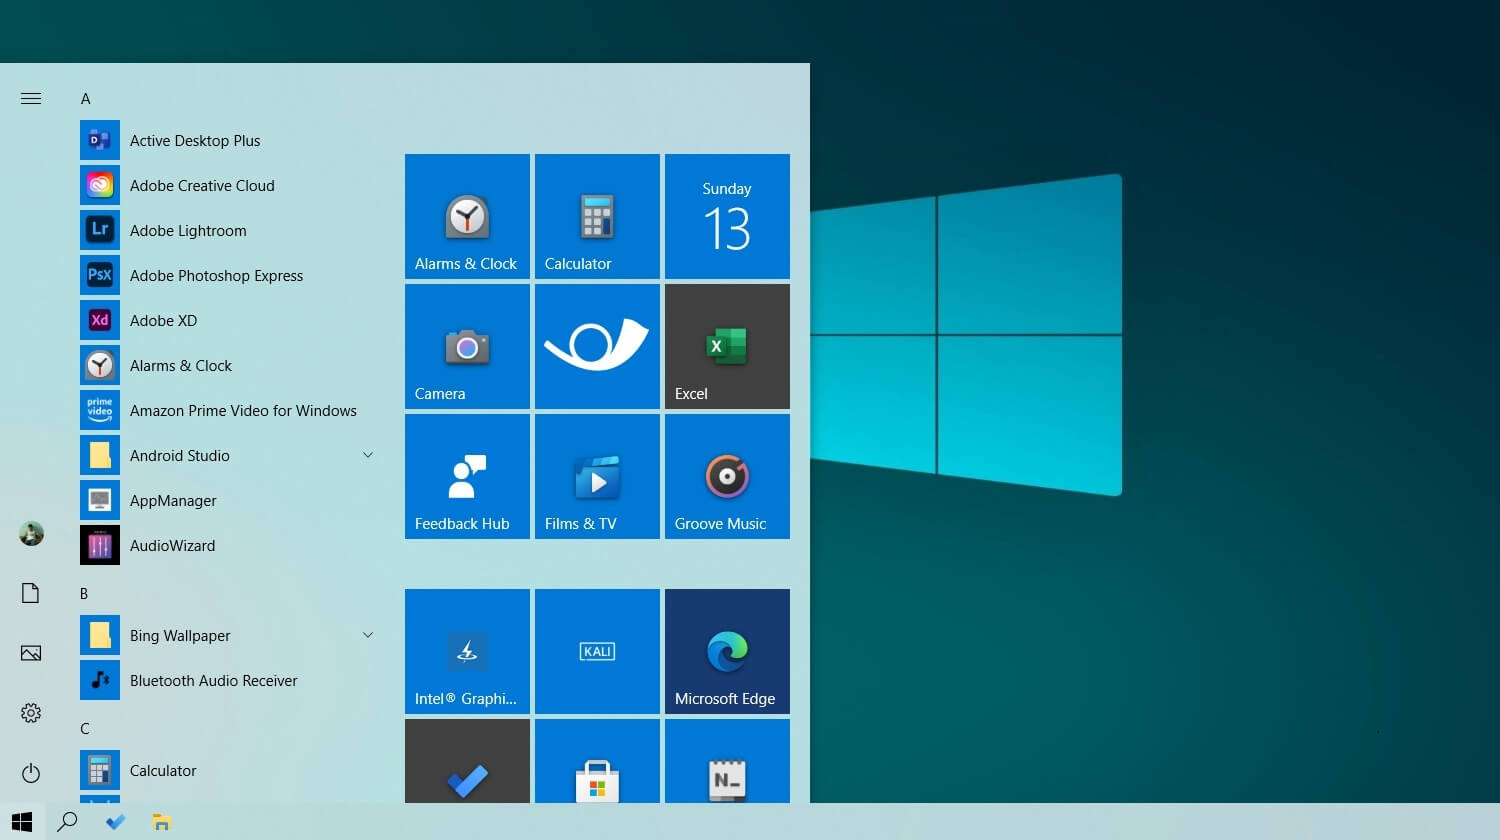This screenshot has height=840, width=1500.
Task: Select the 'Adobe Creative Cloud' text
Action: click(202, 186)
